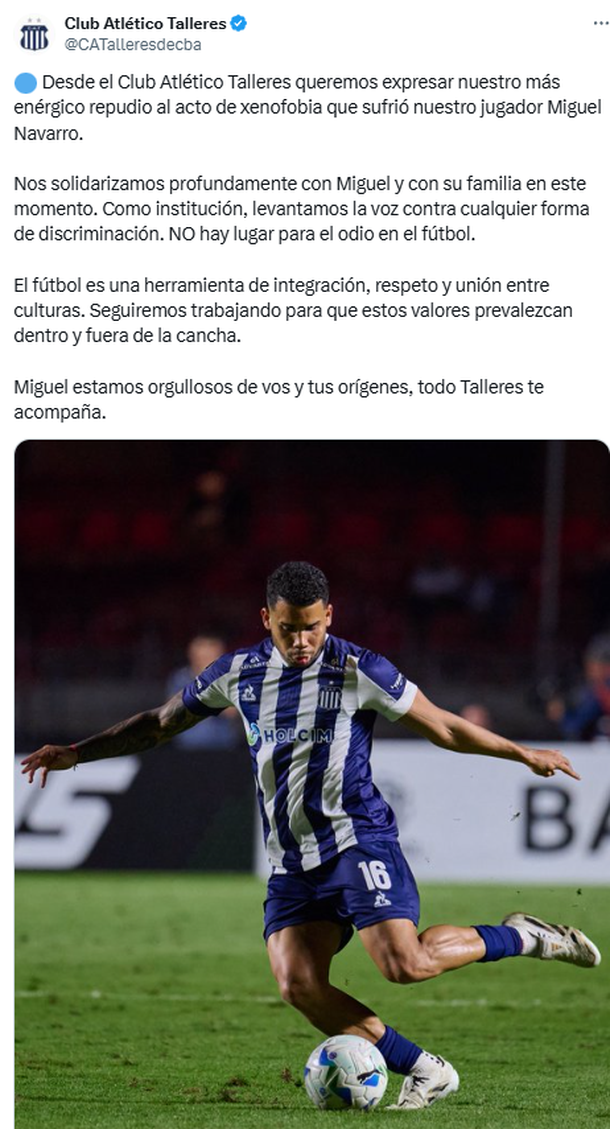610x1129 pixels.
Task: Click the paragraph beginning 'El fútbol es una herramienta'
Action: [x=292, y=310]
